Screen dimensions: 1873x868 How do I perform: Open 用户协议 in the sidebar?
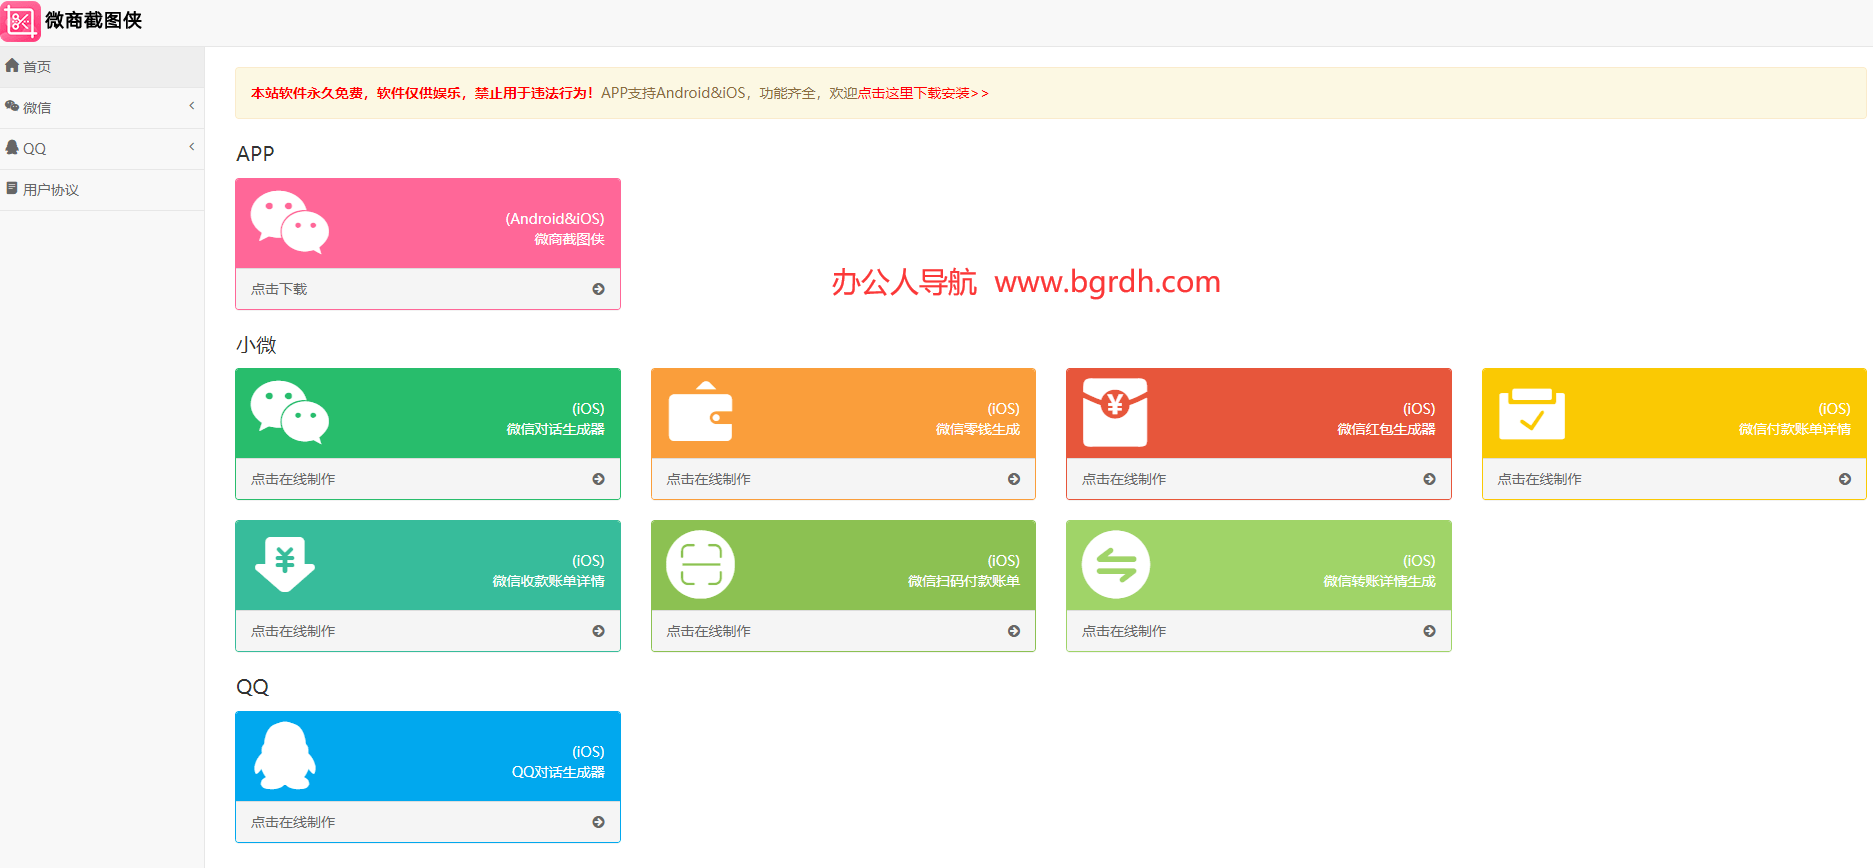[x=50, y=190]
